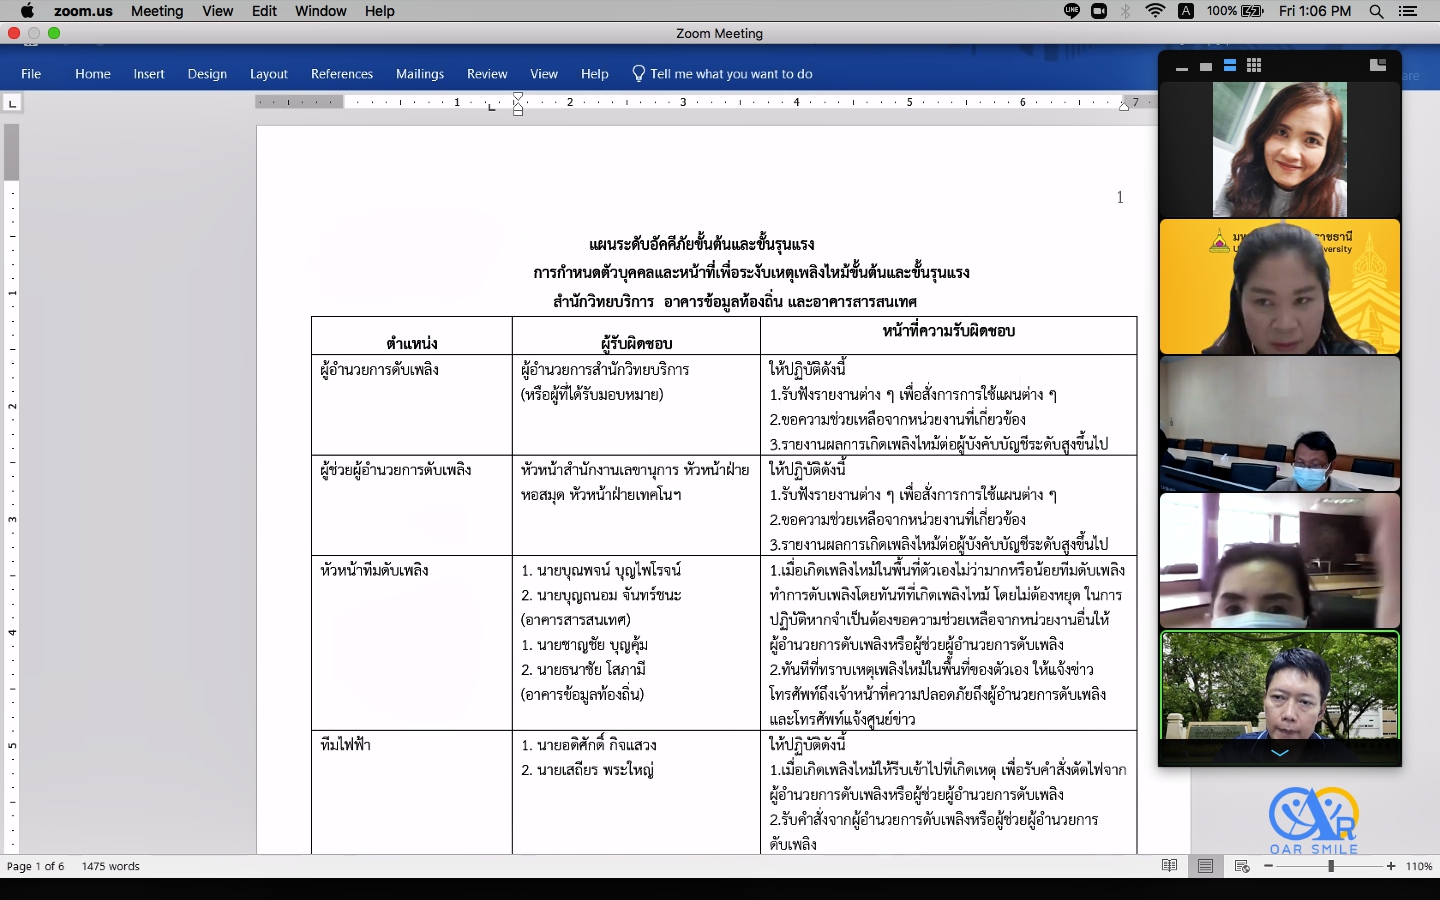Switch to Web Layout view
This screenshot has height=900, width=1440.
click(1242, 866)
